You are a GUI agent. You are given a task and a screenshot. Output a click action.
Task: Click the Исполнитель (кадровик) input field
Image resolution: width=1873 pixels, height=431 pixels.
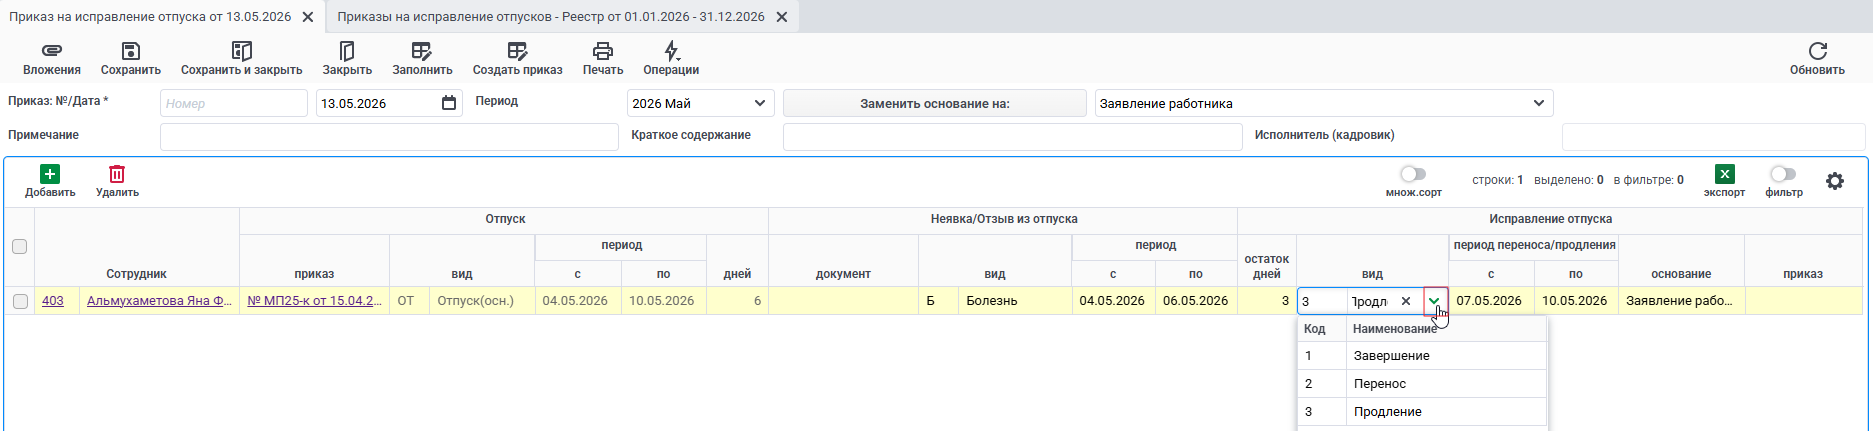click(x=1713, y=137)
